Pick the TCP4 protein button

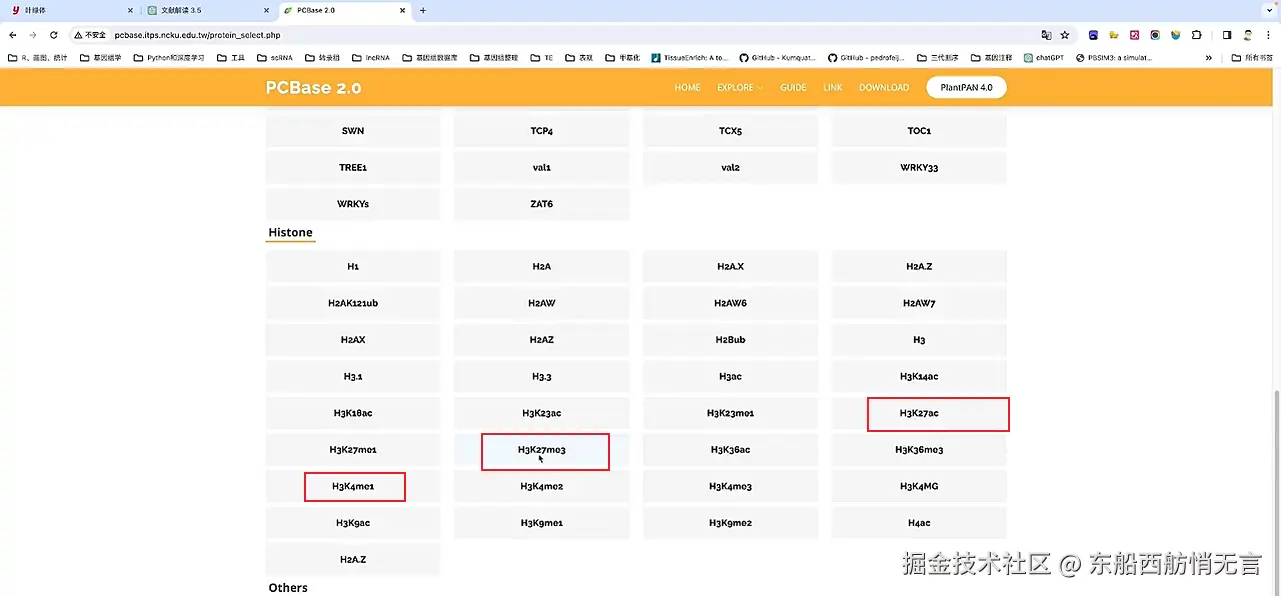[542, 131]
